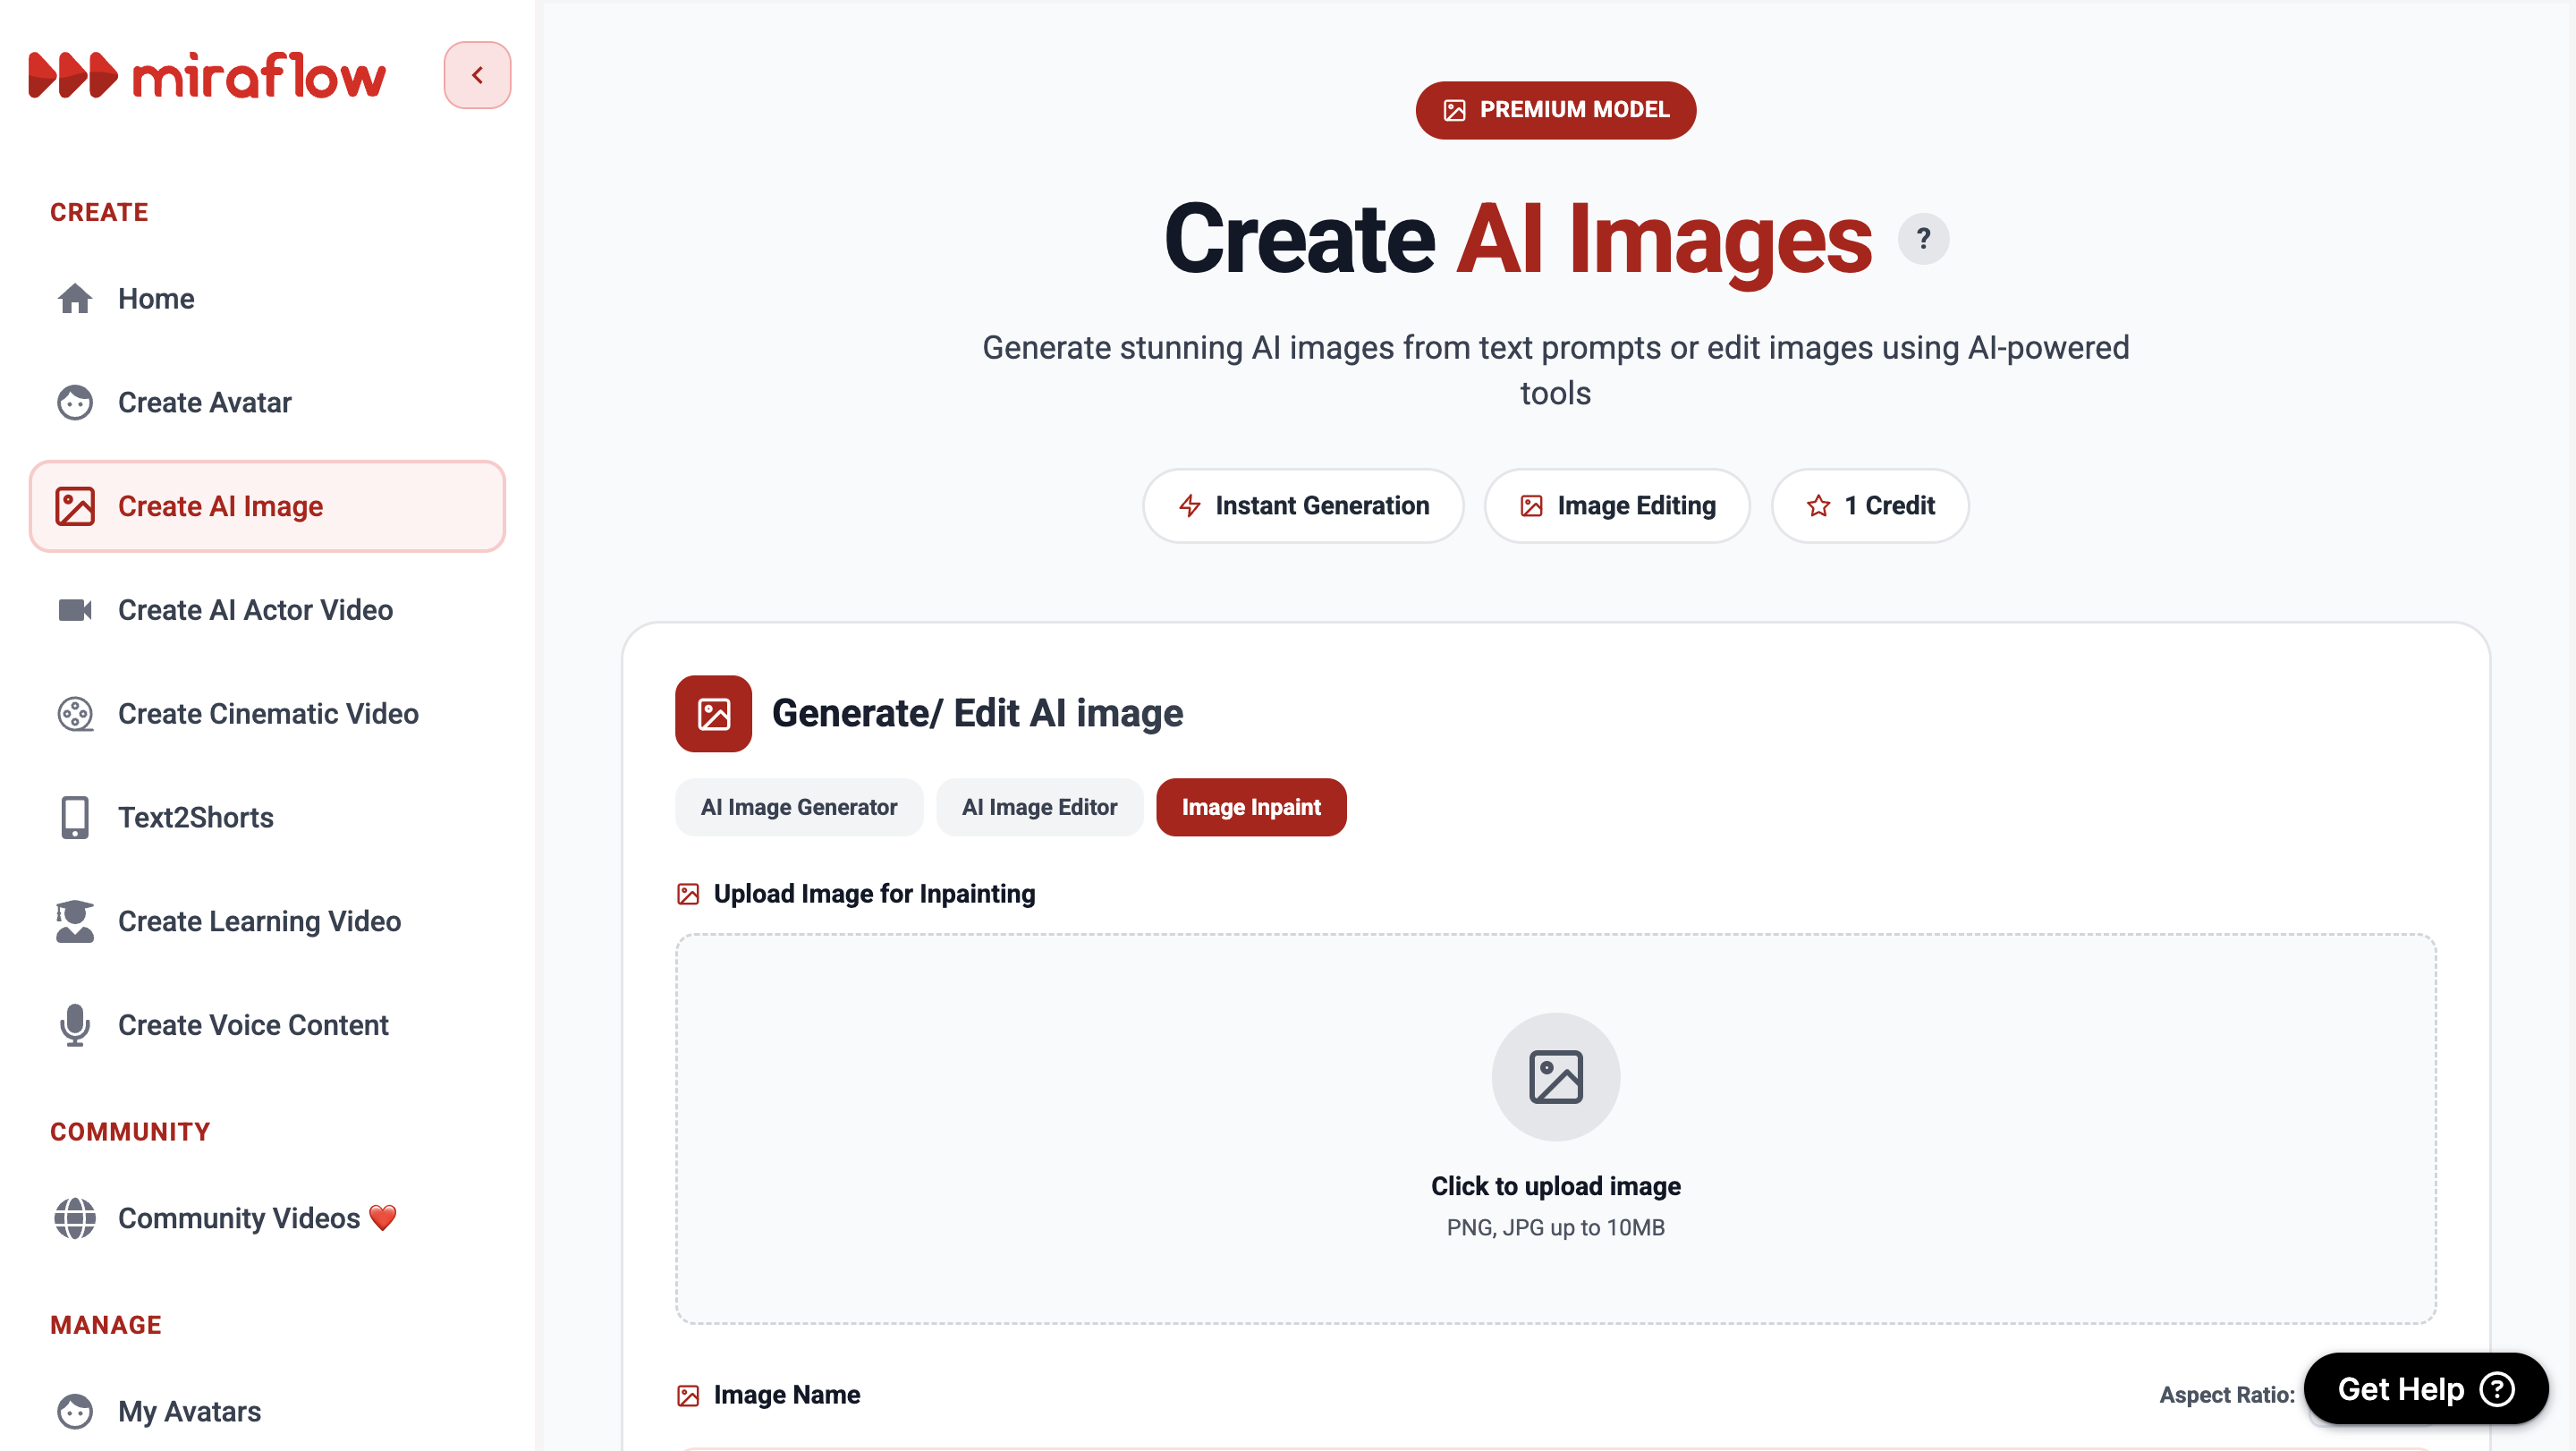Go to My Avatars in sidebar
The height and width of the screenshot is (1451, 2576).
pos(189,1411)
